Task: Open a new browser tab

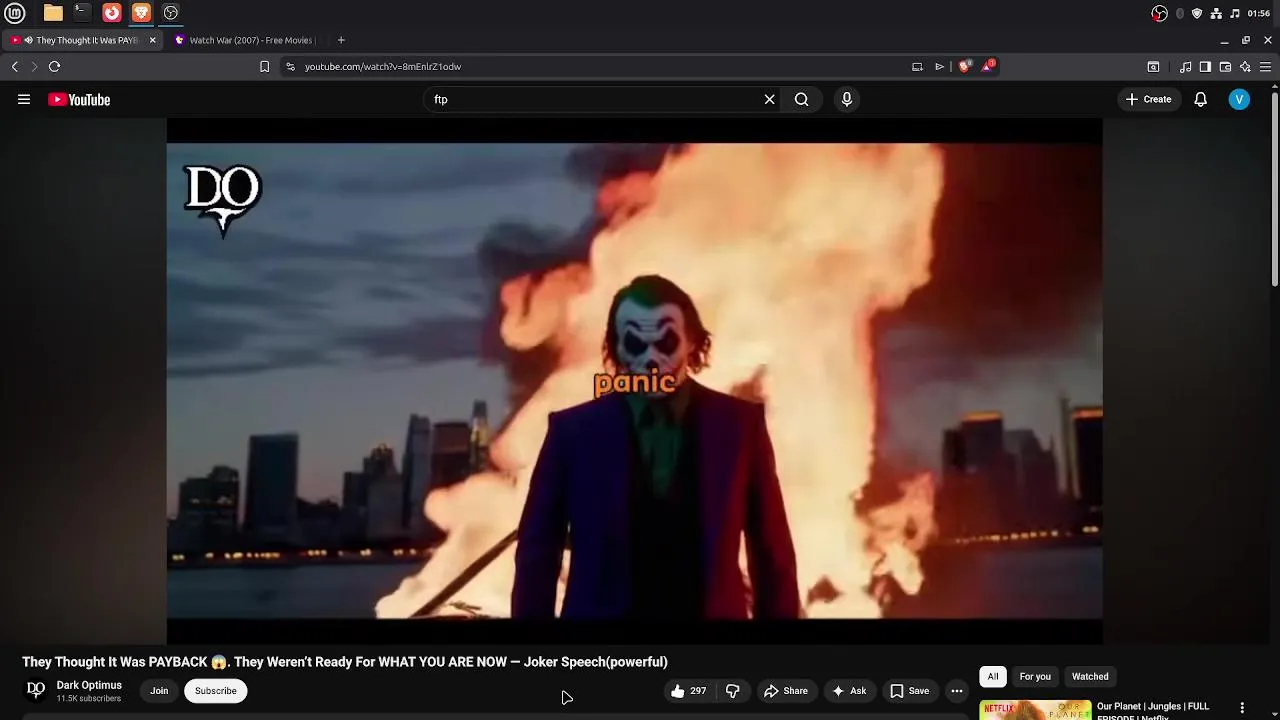Action: pyautogui.click(x=341, y=40)
